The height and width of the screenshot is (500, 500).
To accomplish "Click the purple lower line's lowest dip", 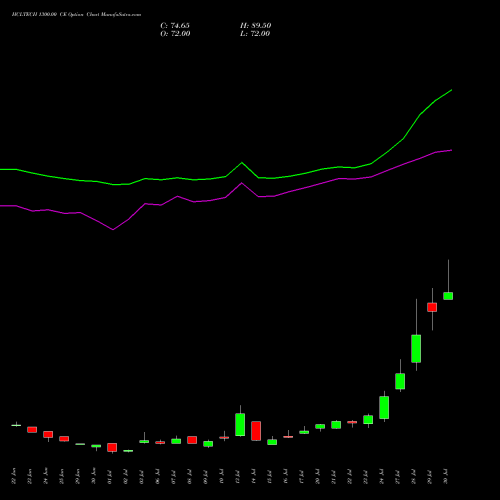I will [113, 230].
